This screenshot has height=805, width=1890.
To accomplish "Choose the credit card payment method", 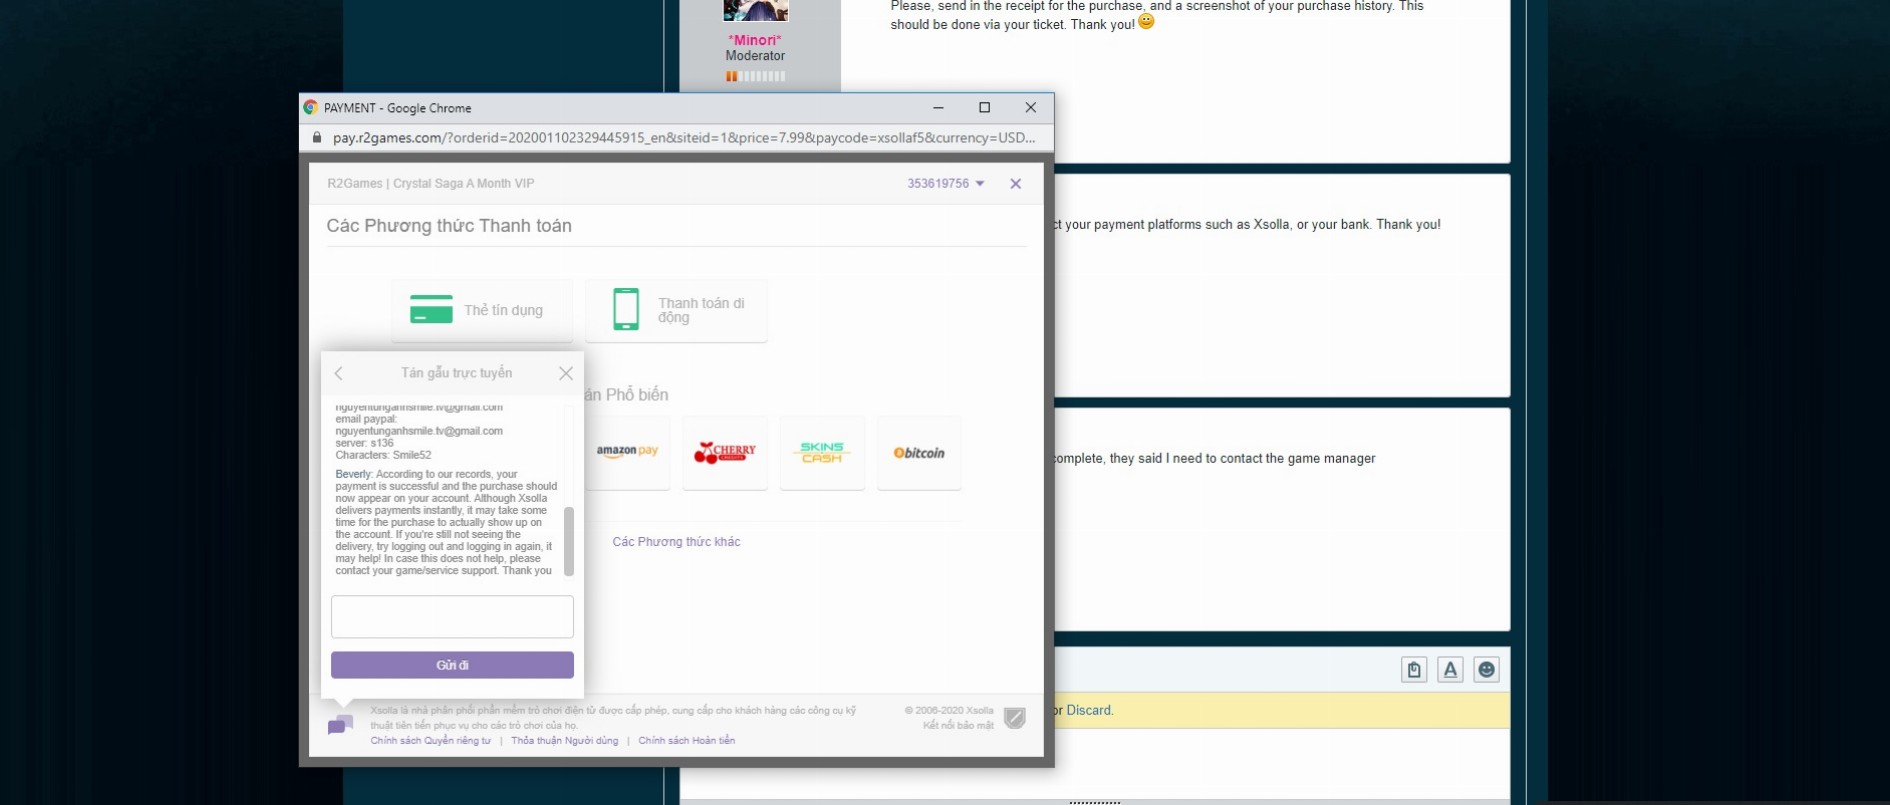I will pos(481,310).
